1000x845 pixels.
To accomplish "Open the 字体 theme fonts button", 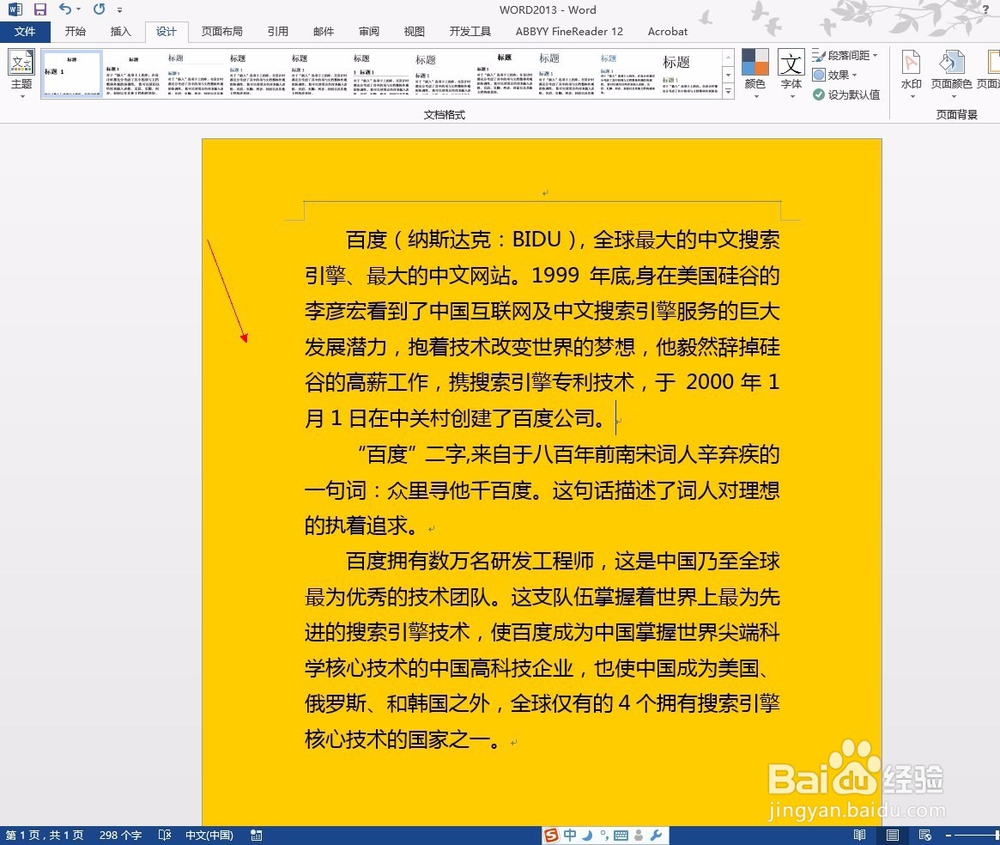I will click(791, 74).
